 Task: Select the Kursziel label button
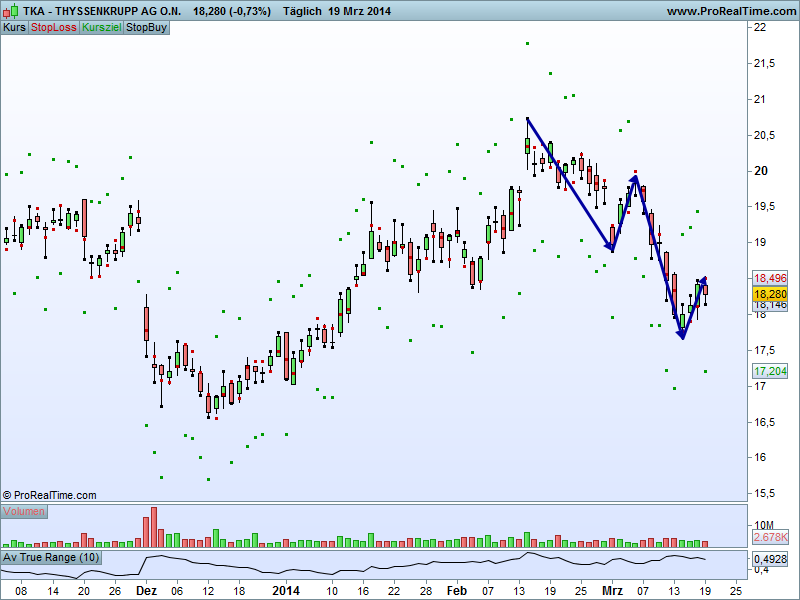102,28
